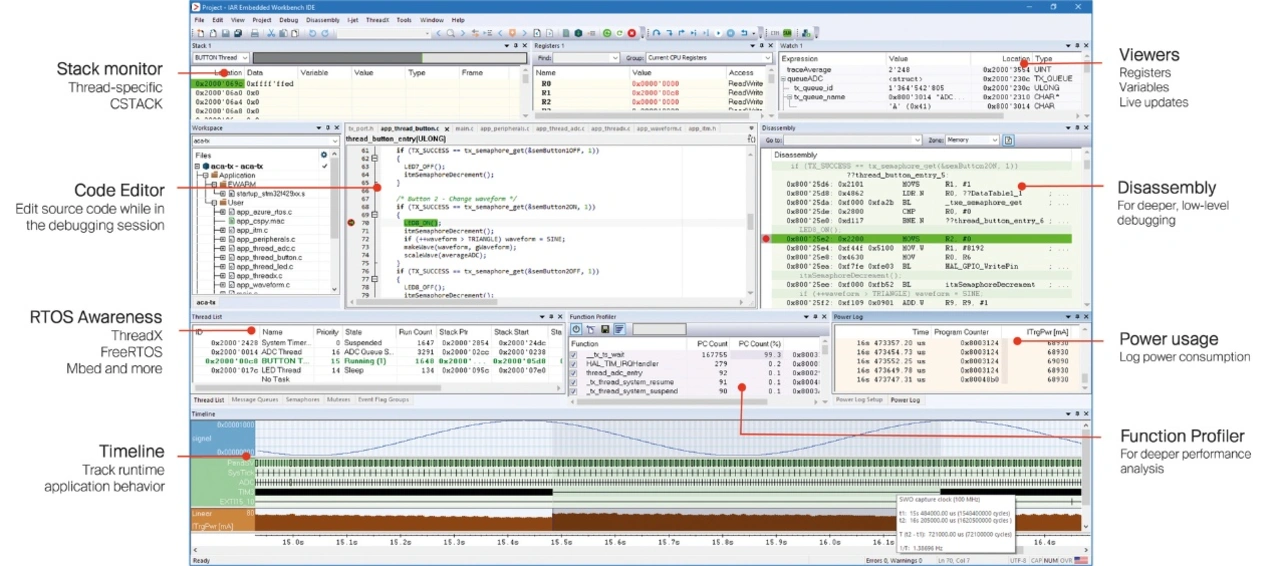This screenshot has width=1280, height=566.
Task: Click the Function Profiler power enable icon
Action: pos(576,329)
